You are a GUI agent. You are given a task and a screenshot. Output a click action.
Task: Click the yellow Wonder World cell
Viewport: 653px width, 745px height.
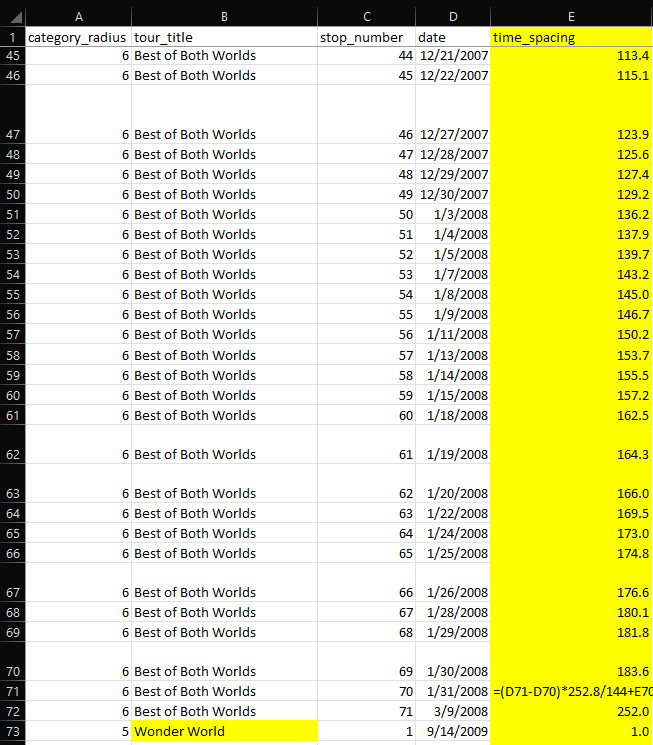tap(224, 731)
